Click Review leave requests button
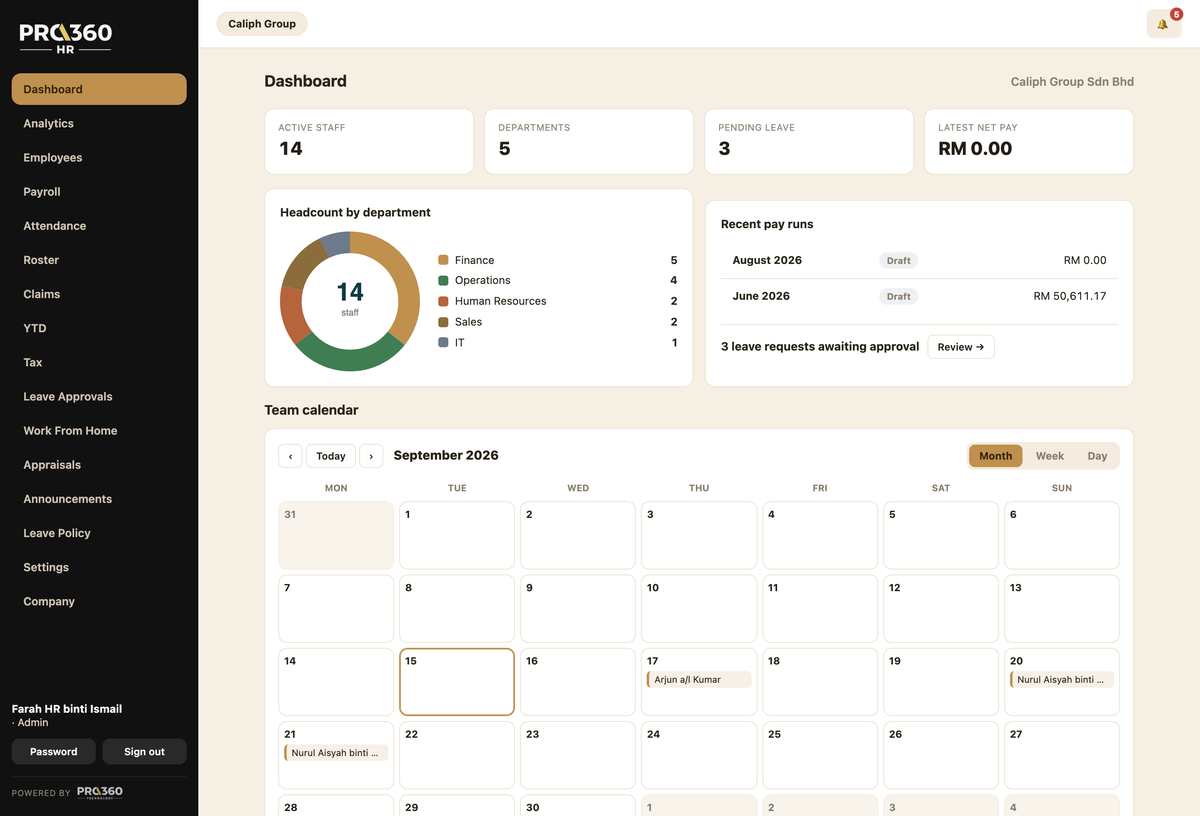 [x=961, y=347]
